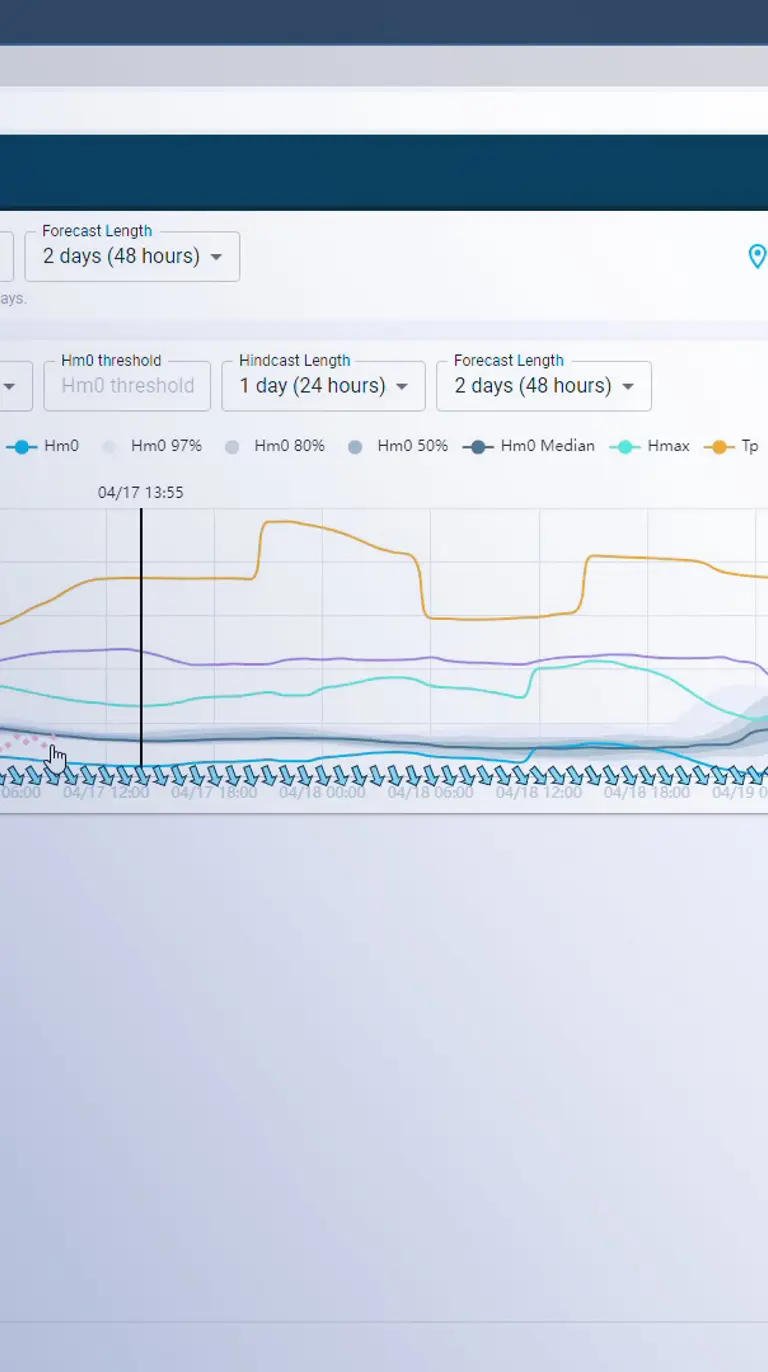The width and height of the screenshot is (768, 1372).
Task: Click the Hm0 threshold input field
Action: point(127,386)
